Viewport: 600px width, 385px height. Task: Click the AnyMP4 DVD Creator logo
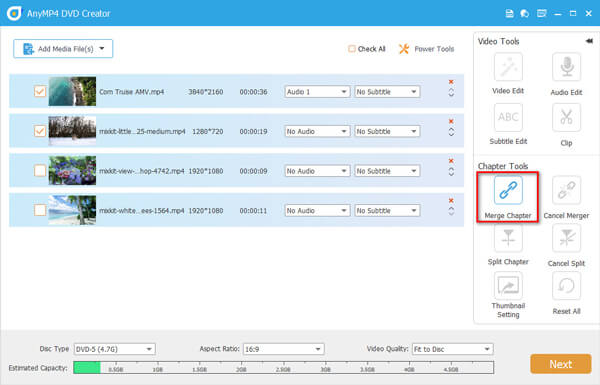15,13
